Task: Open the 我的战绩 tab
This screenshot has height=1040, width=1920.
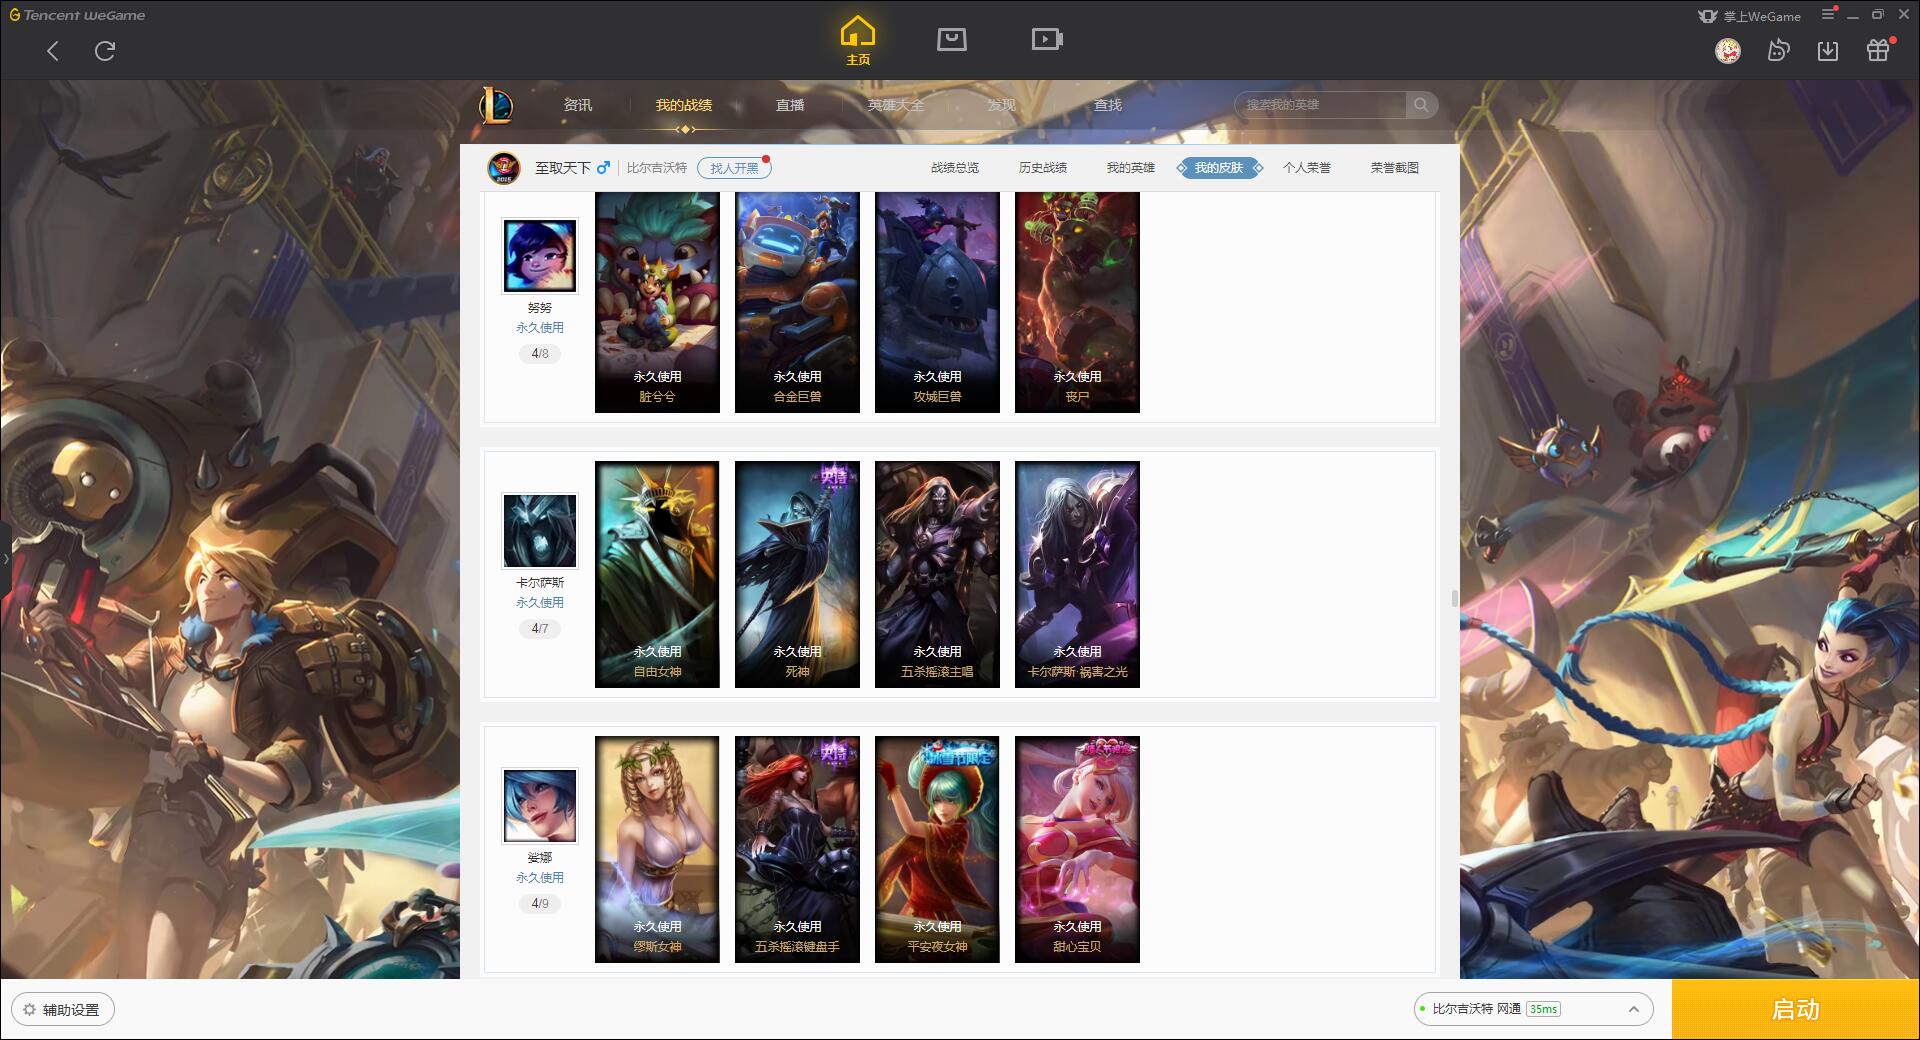Action: [x=684, y=105]
